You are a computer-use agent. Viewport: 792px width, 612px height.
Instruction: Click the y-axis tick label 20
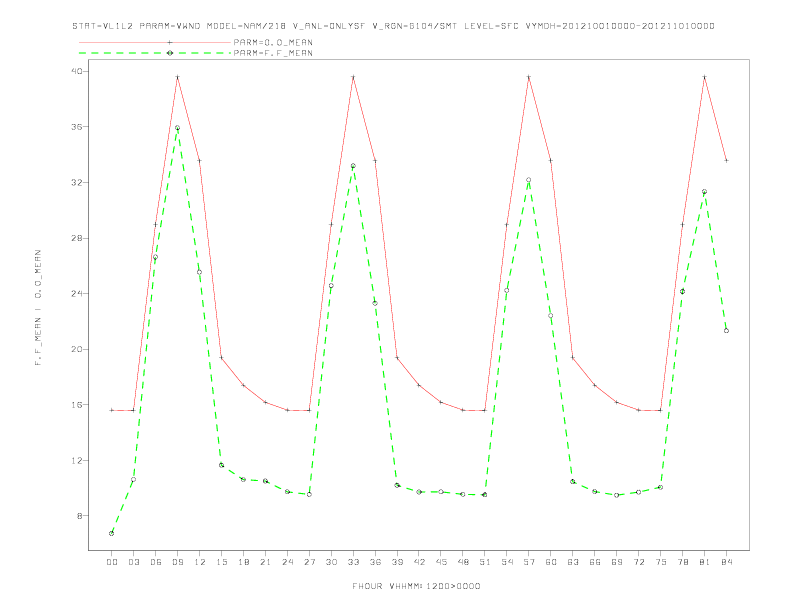pos(77,349)
